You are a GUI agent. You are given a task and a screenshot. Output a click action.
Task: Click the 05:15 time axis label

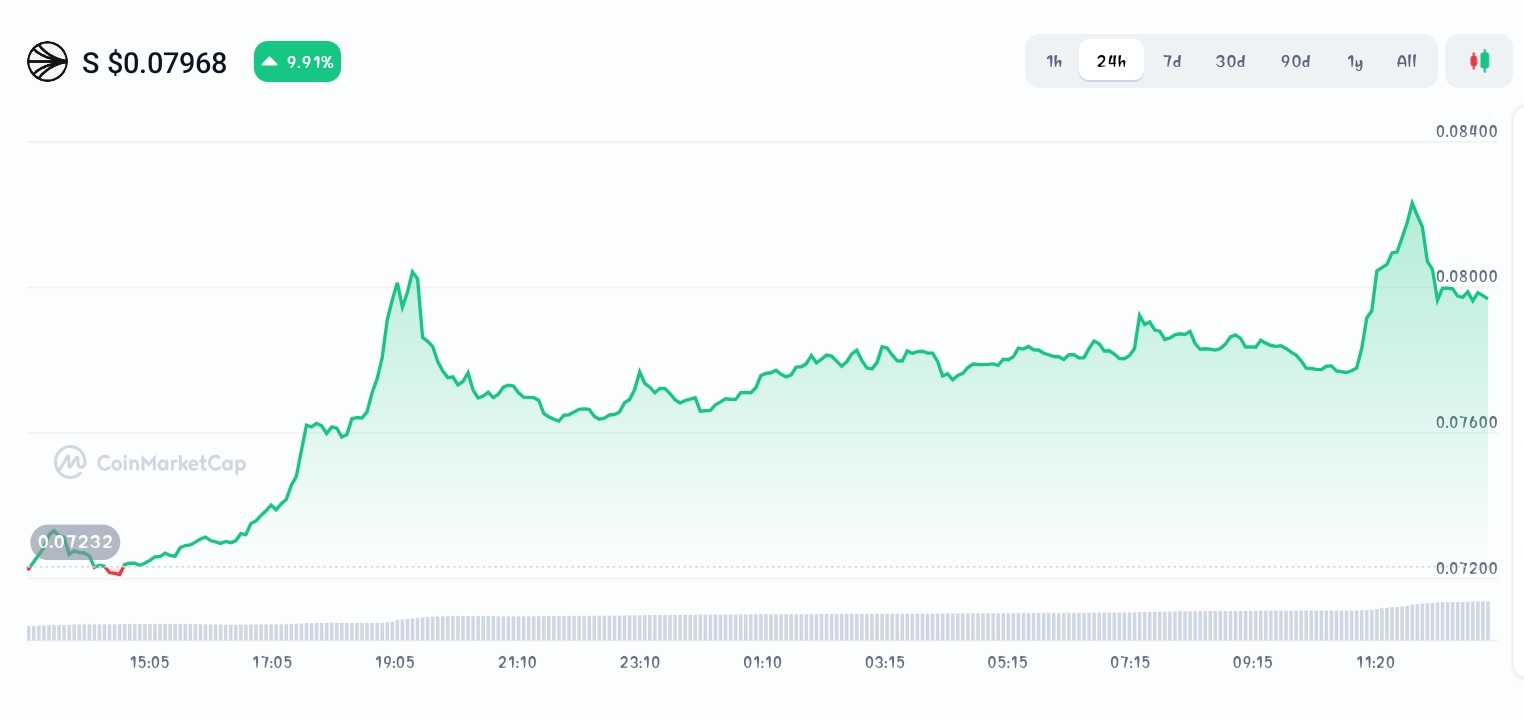[x=1007, y=662]
